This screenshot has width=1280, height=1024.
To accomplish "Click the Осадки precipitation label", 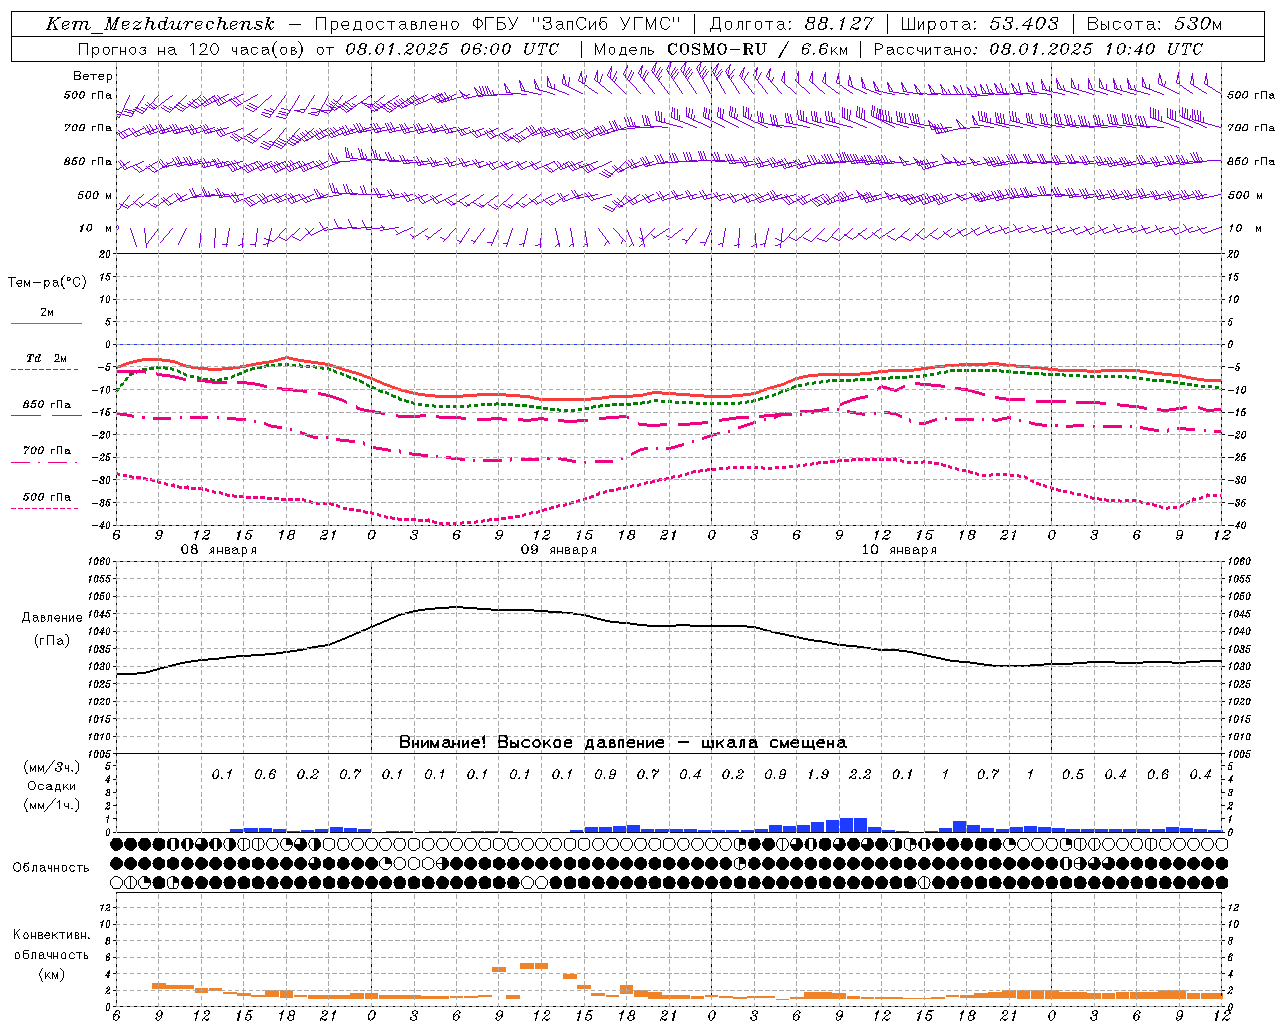I will (x=51, y=786).
